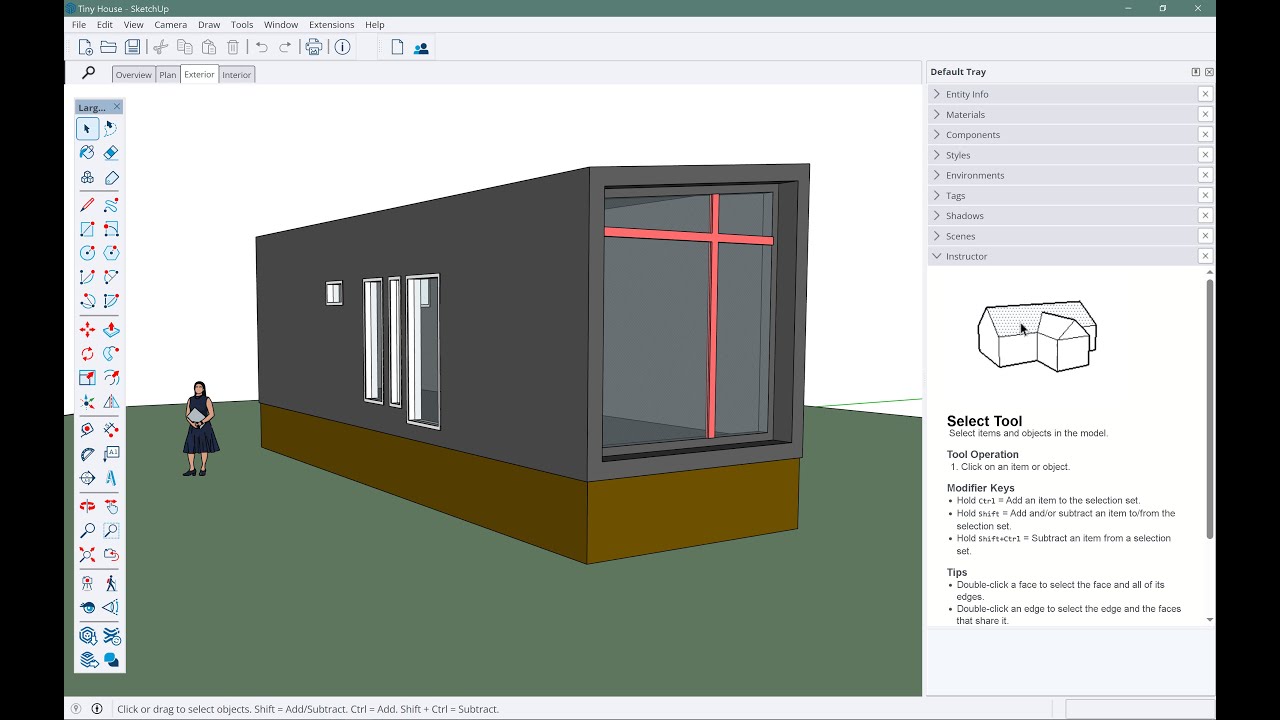Close the Shadows panel
The image size is (1280, 720).
point(1205,216)
